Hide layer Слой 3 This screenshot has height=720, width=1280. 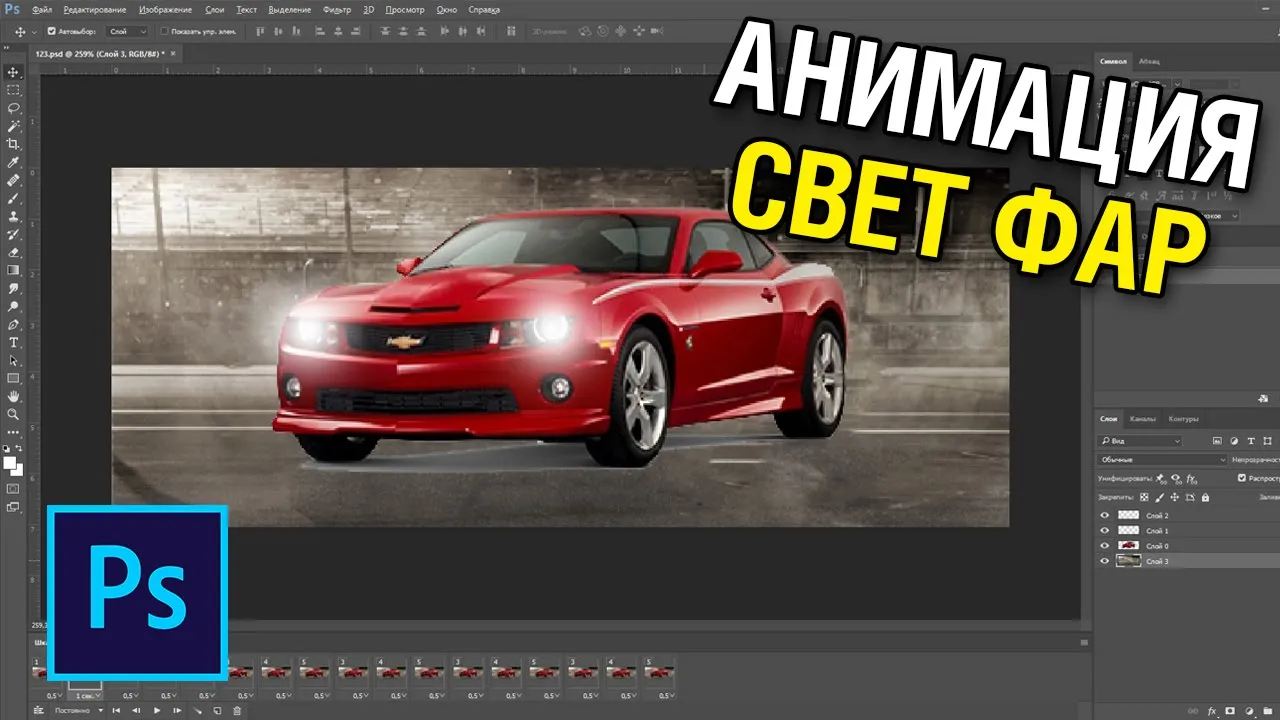click(x=1105, y=561)
